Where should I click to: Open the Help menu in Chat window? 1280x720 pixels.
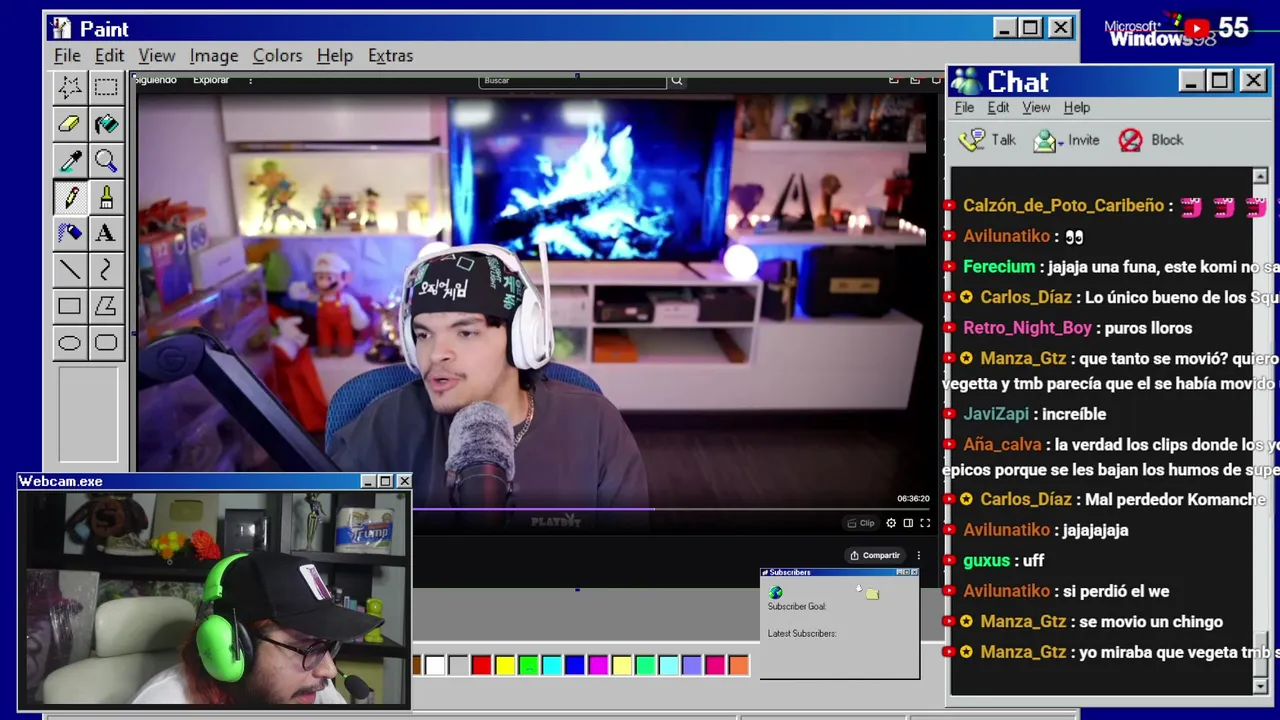click(x=1076, y=108)
